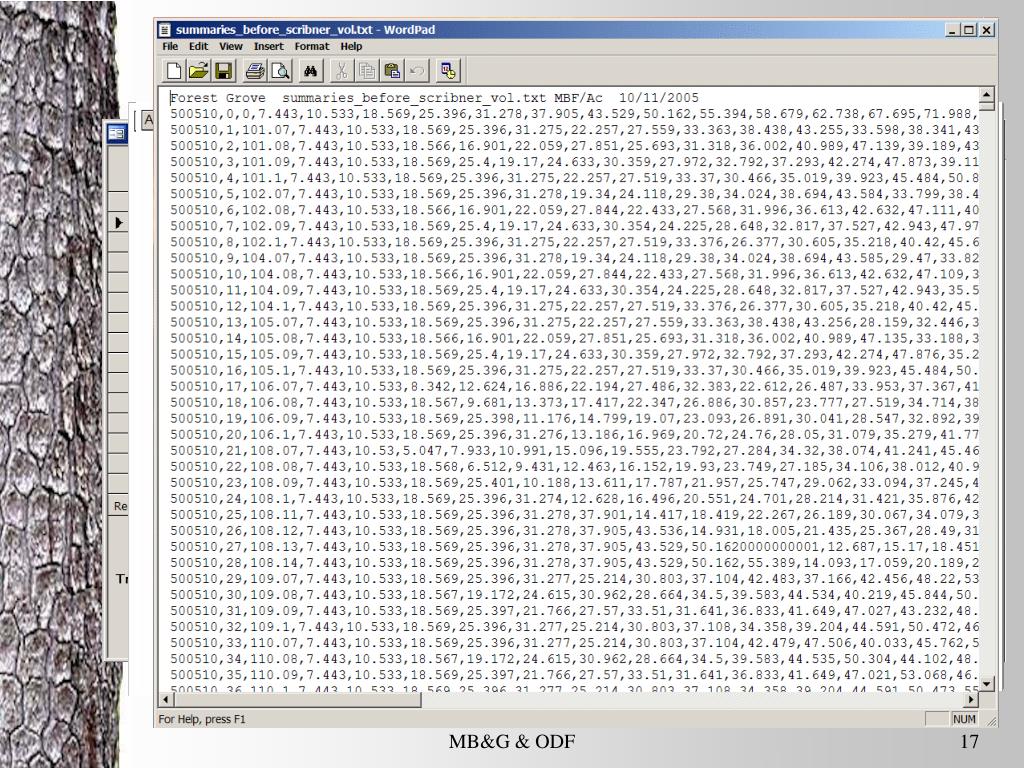Open Print Preview from the toolbar
Viewport: 1024px width, 768px height.
click(280, 71)
